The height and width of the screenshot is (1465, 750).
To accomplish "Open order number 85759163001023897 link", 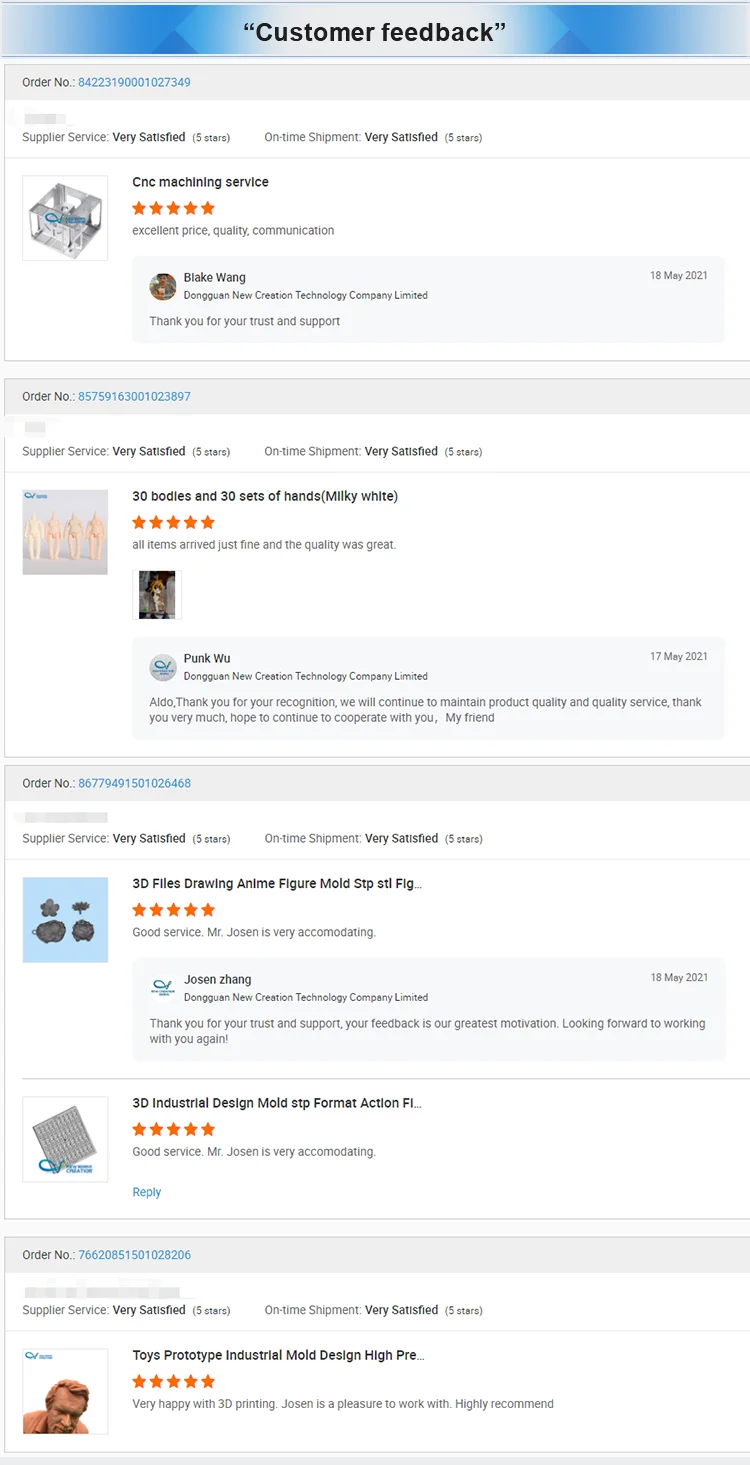I will coord(134,396).
